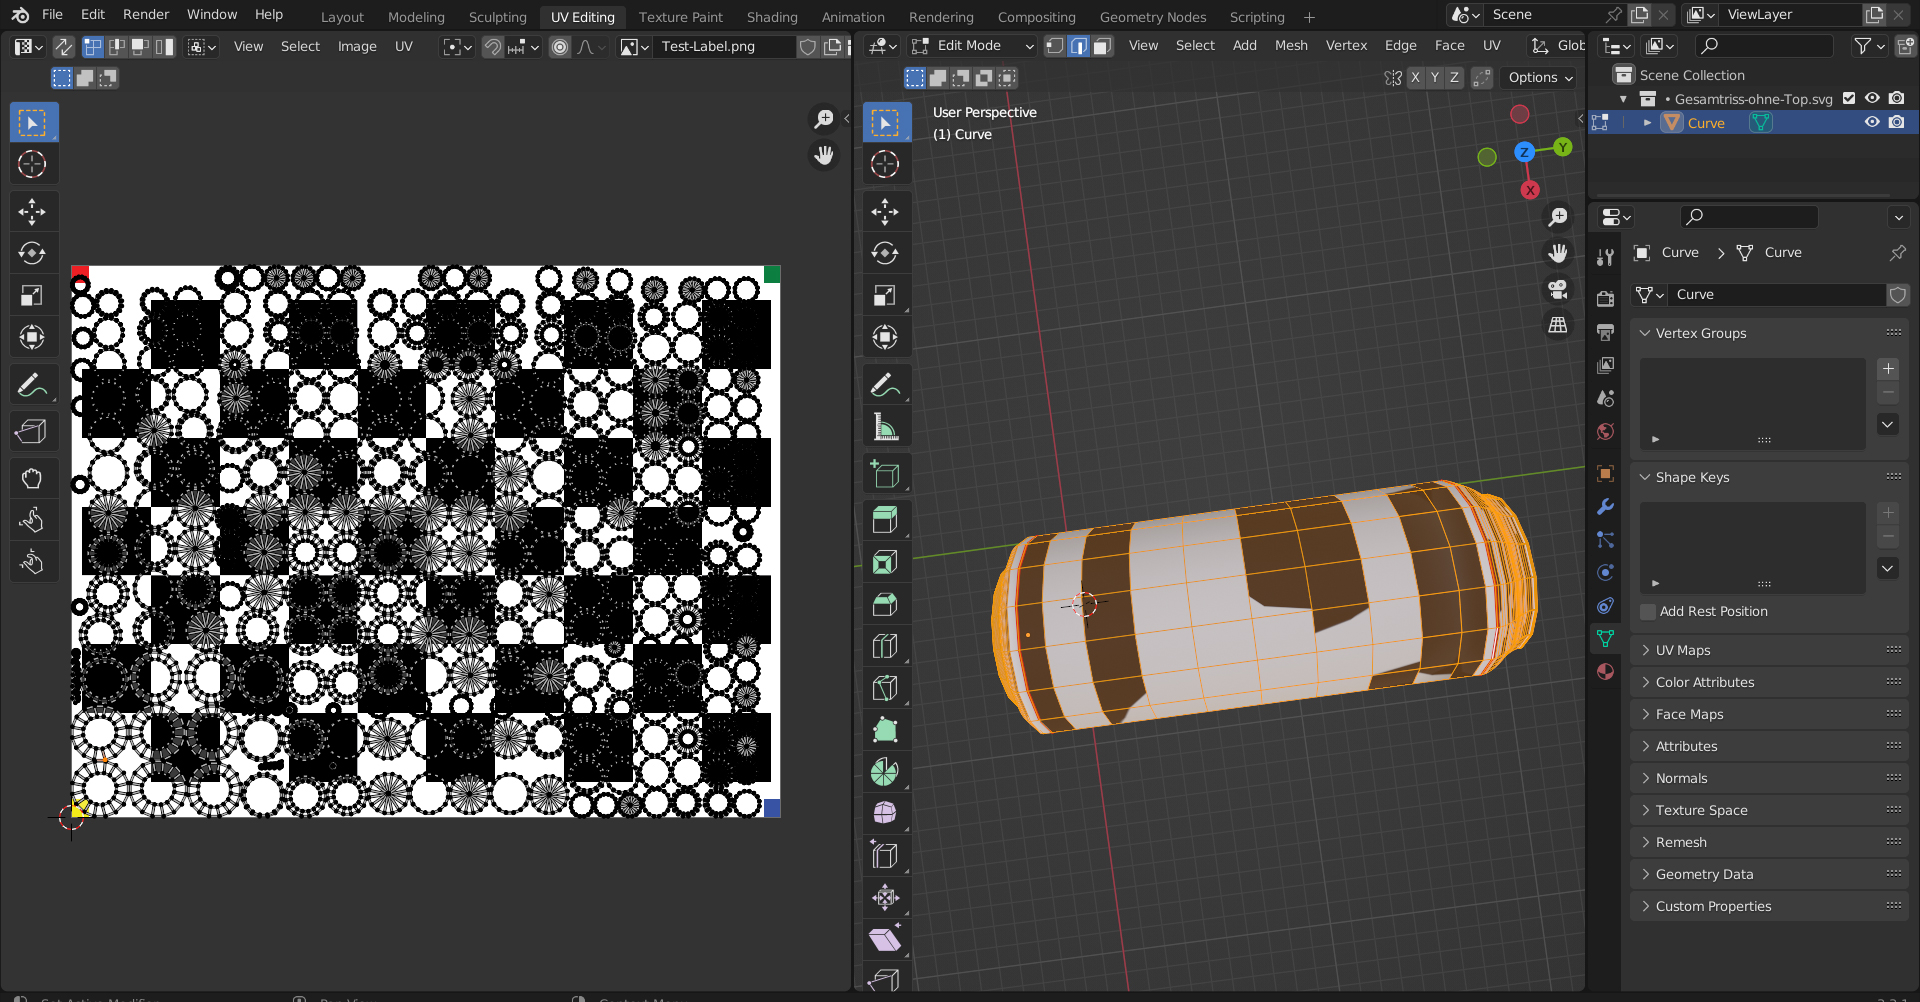
Task: Open the Mesh menu in viewport header
Action: coord(1290,46)
